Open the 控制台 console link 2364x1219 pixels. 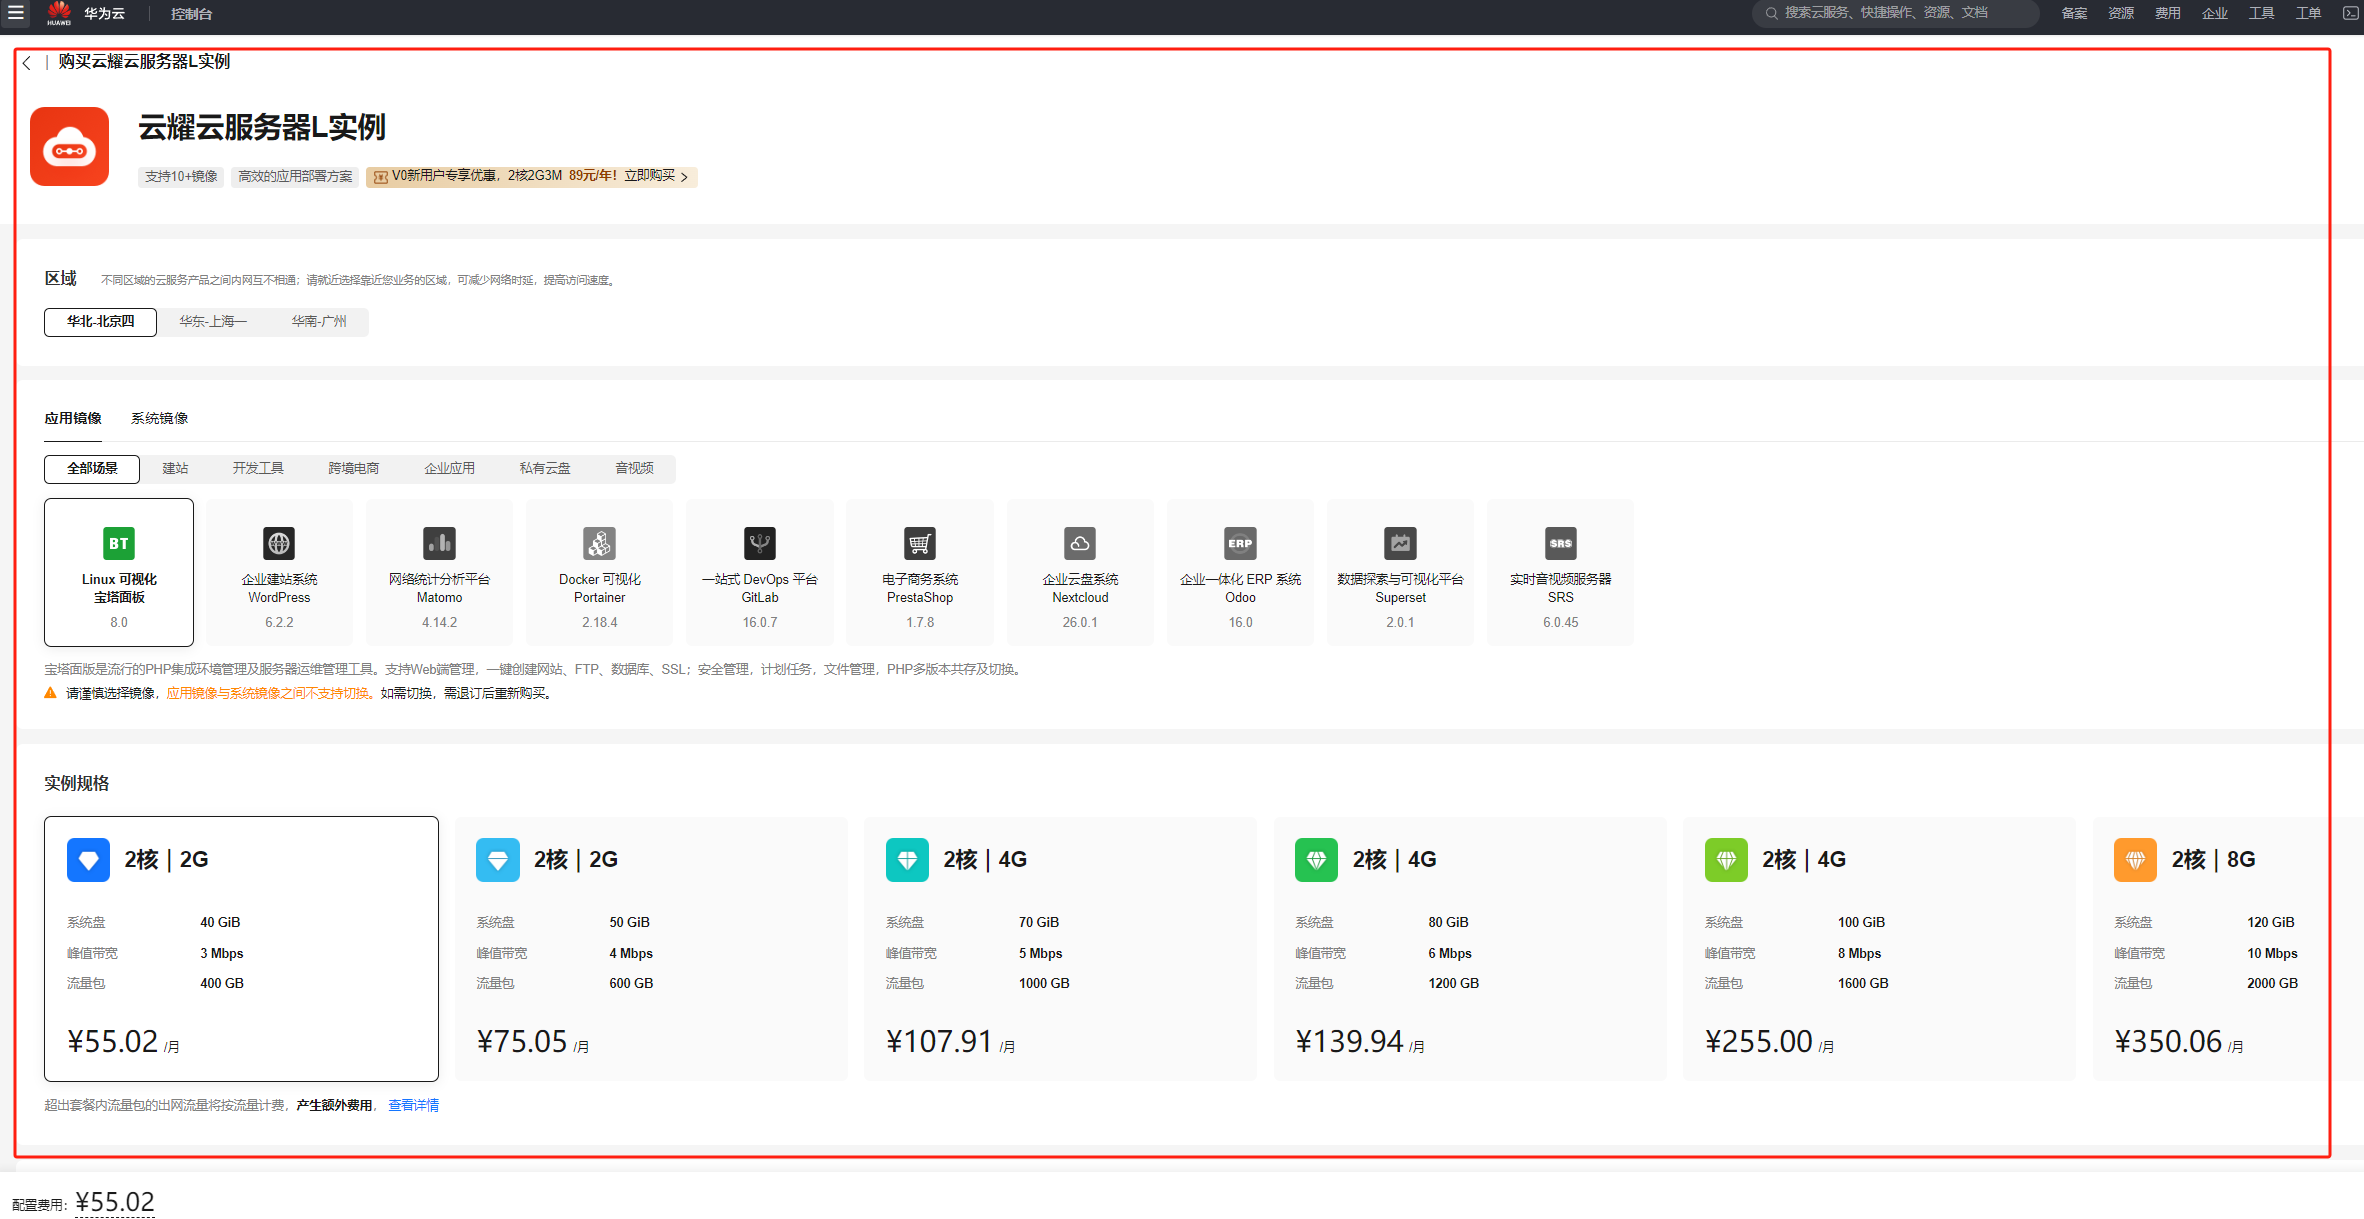(x=191, y=14)
